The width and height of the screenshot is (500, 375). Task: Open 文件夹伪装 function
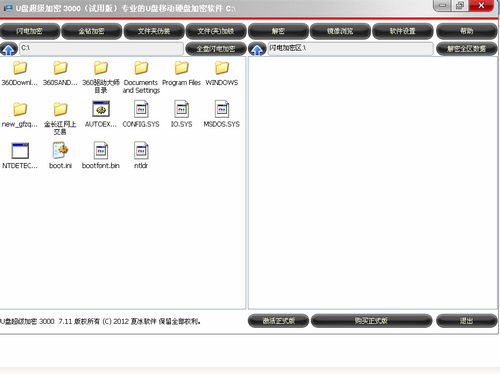pos(154,31)
